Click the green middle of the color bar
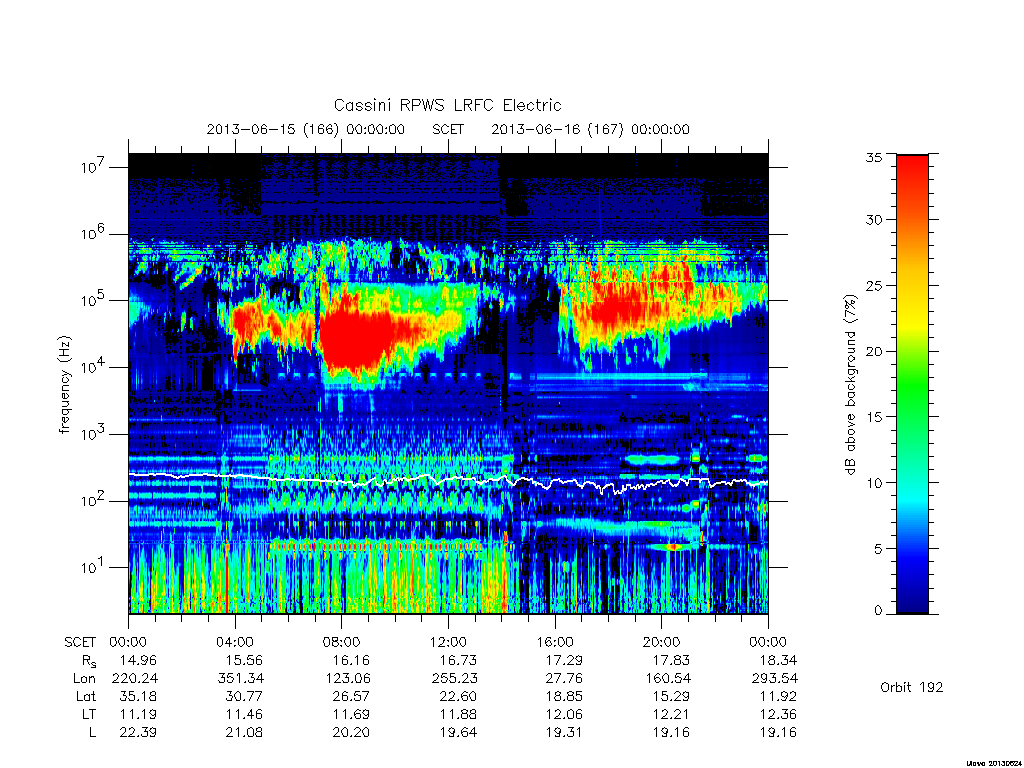The height and width of the screenshot is (768, 1024). tap(912, 384)
